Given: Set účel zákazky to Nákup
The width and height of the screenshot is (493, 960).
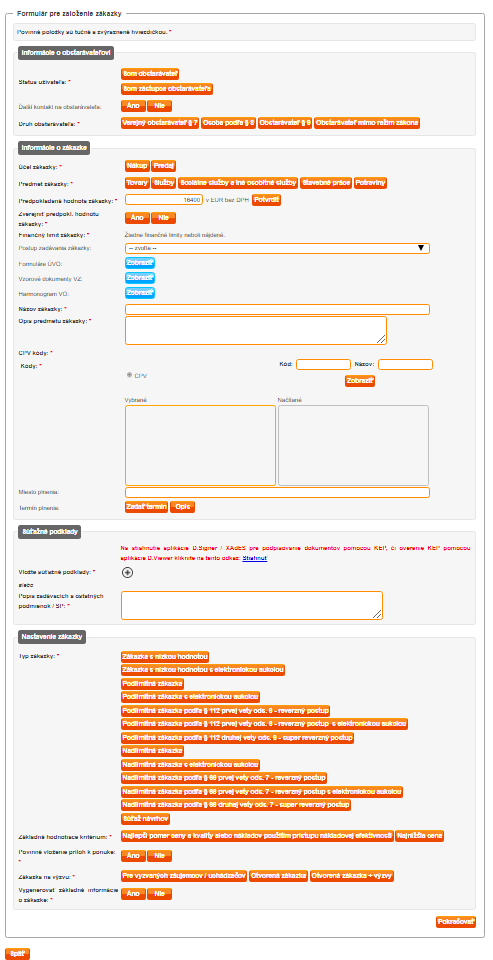Looking at the screenshot, I should tap(137, 166).
